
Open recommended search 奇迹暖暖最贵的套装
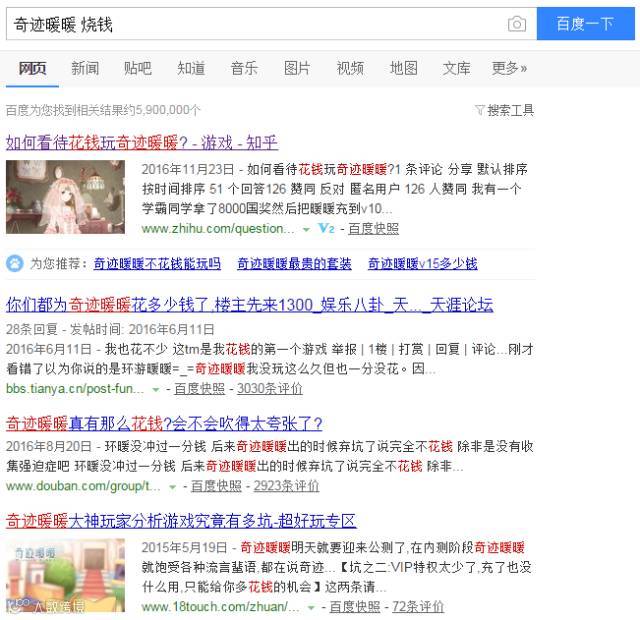coord(294,264)
